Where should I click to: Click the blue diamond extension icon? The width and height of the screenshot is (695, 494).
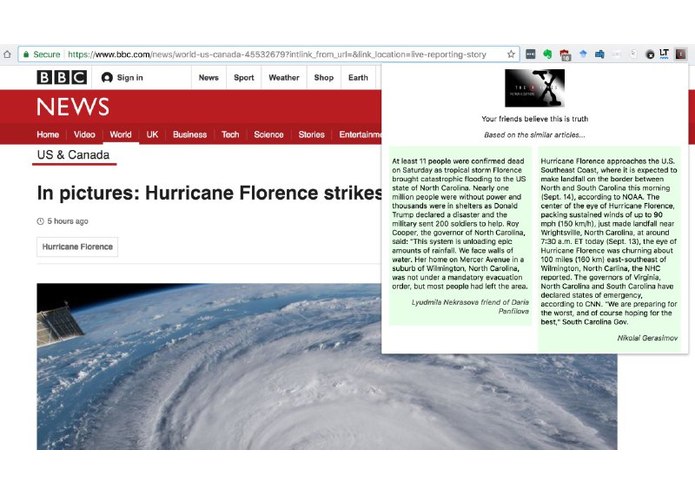click(583, 54)
